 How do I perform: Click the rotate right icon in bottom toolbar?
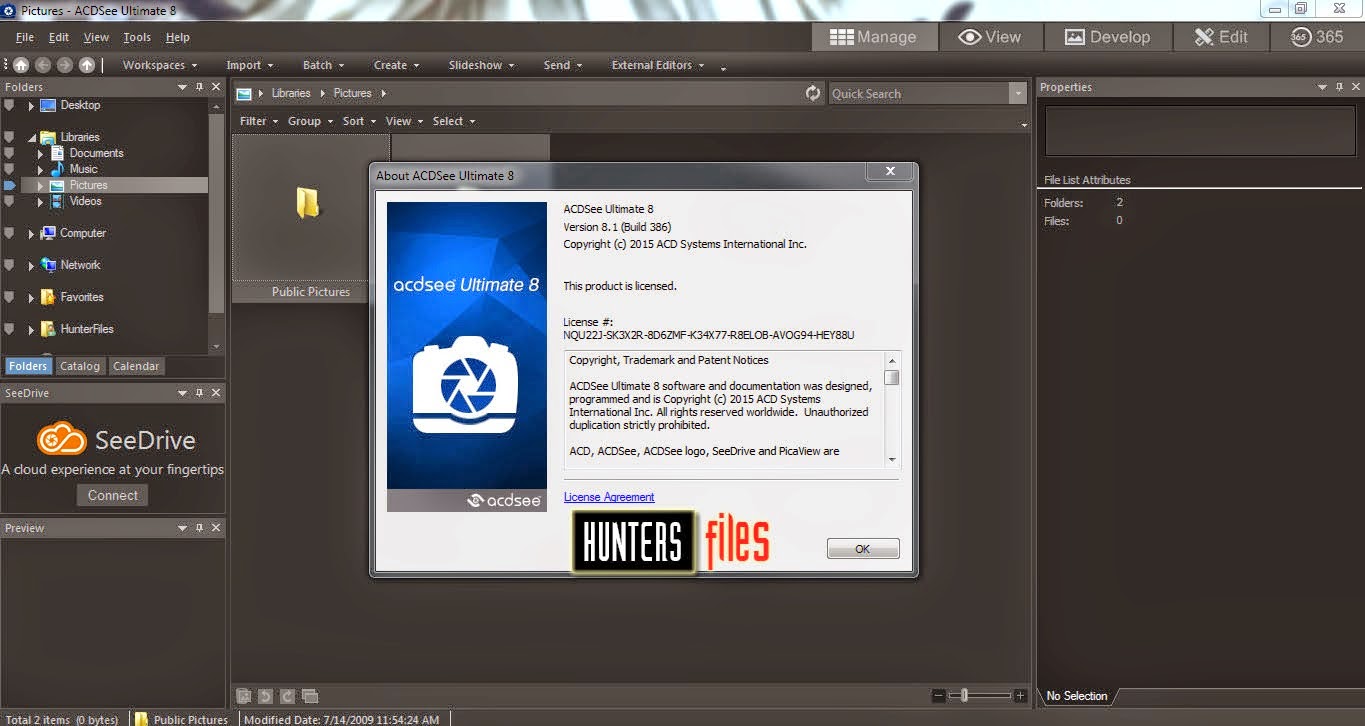[287, 696]
